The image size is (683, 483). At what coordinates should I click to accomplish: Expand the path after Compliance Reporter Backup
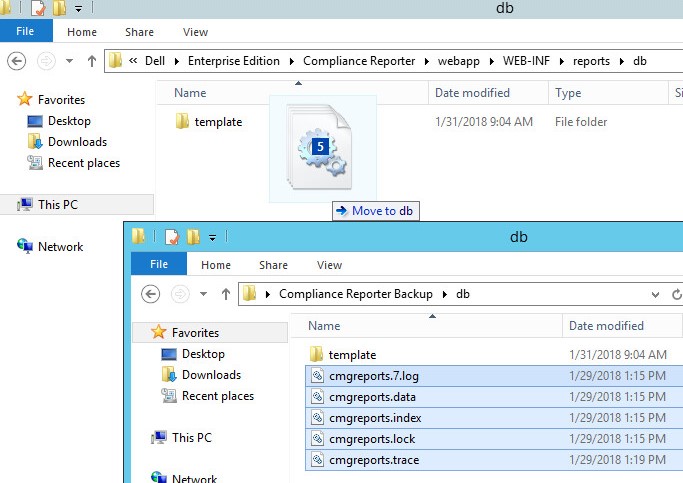coord(445,294)
